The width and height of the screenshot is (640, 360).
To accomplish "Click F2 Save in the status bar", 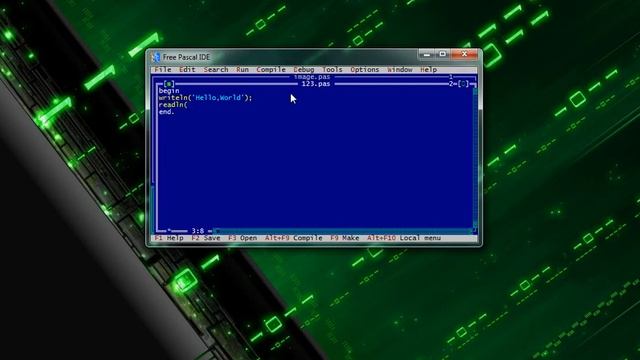I will 206,238.
